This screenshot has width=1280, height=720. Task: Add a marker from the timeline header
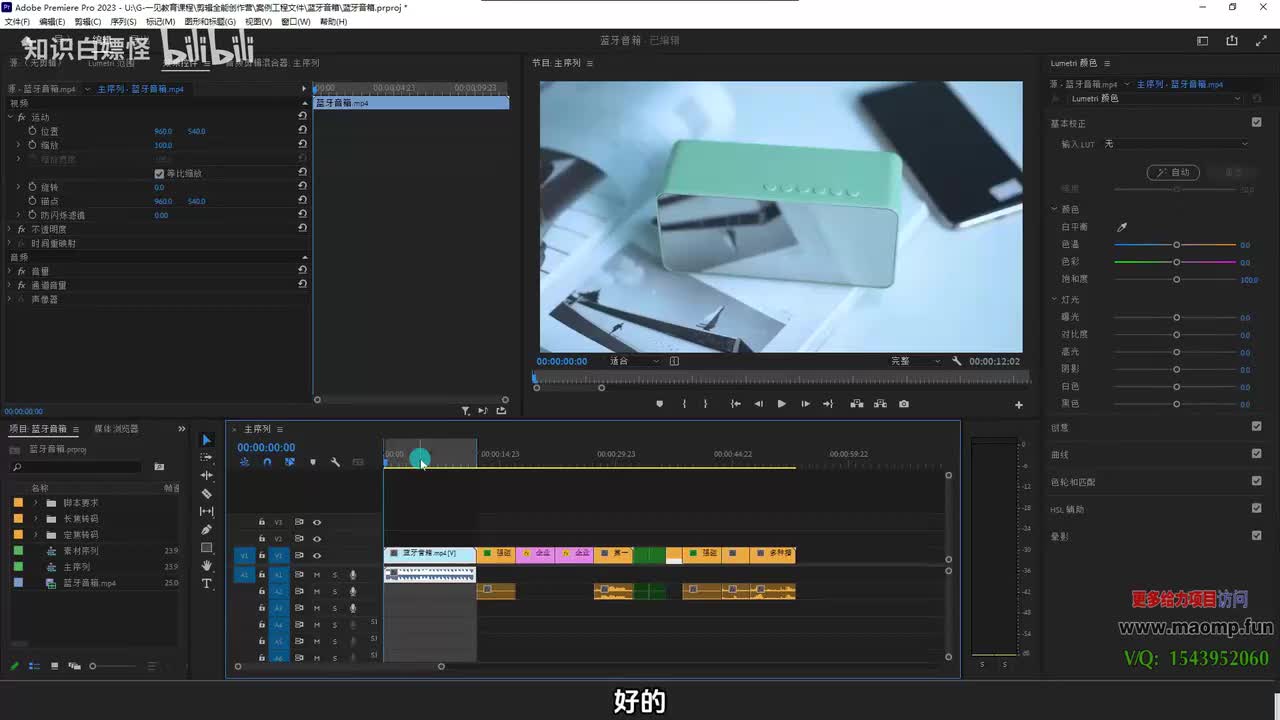[x=313, y=462]
